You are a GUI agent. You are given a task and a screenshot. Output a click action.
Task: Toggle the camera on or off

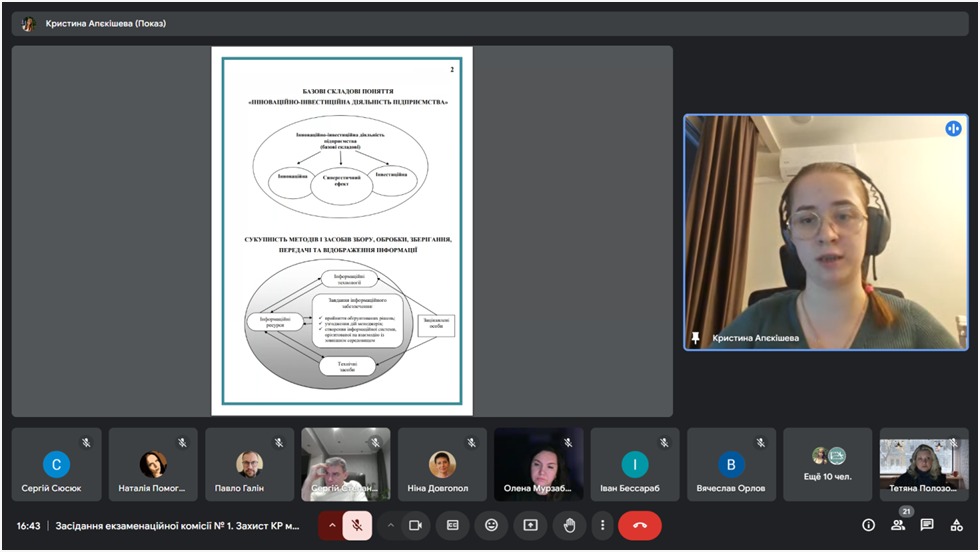click(415, 525)
